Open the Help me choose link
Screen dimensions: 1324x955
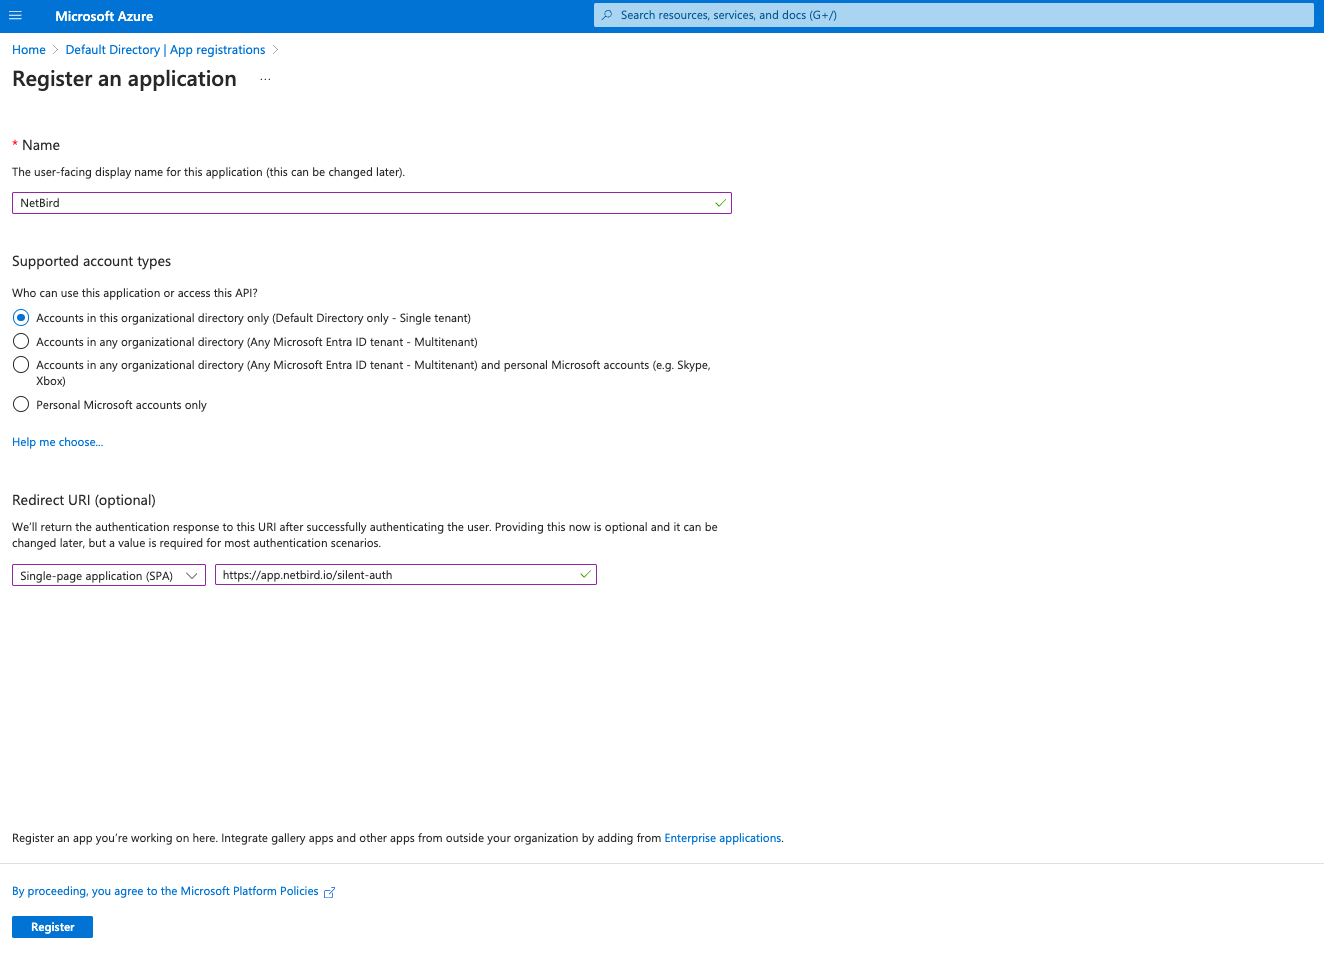(x=57, y=441)
